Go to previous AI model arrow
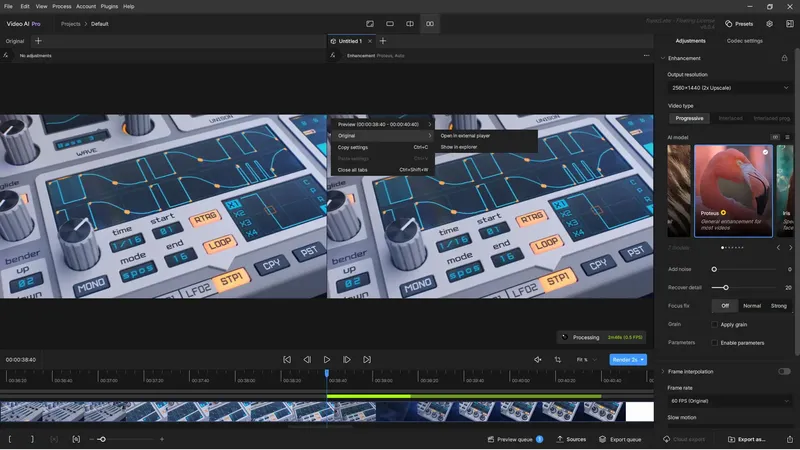Viewport: 800px width, 450px height. (x=779, y=247)
